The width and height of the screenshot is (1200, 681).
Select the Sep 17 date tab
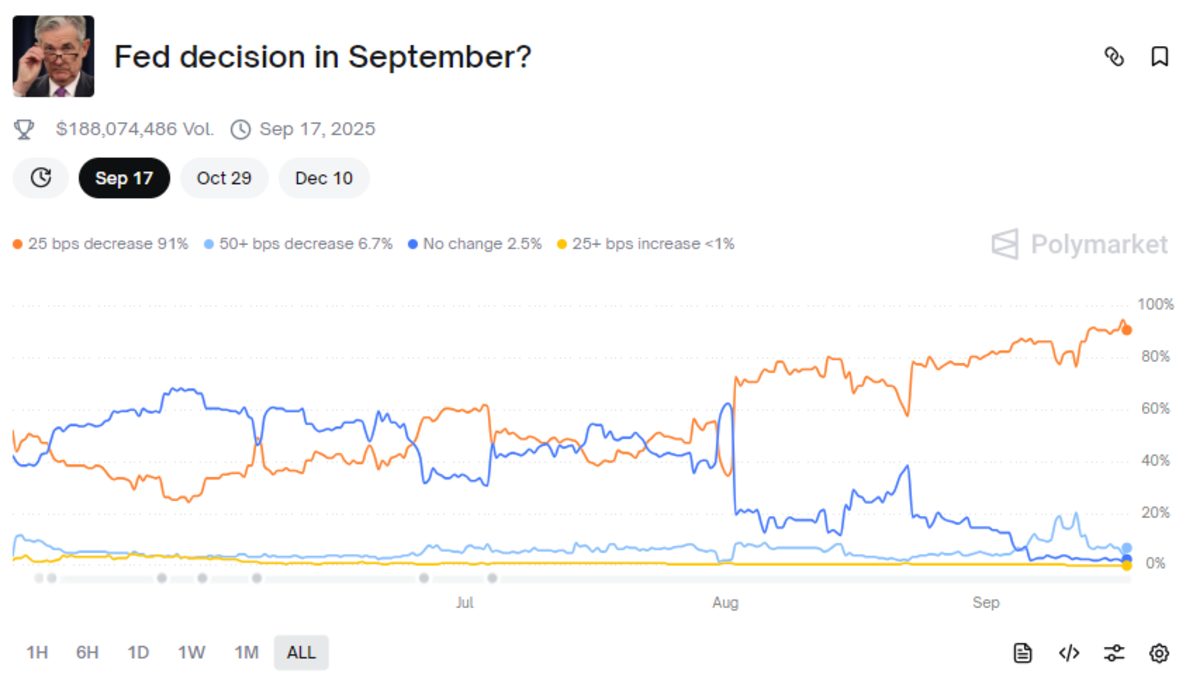click(x=124, y=178)
